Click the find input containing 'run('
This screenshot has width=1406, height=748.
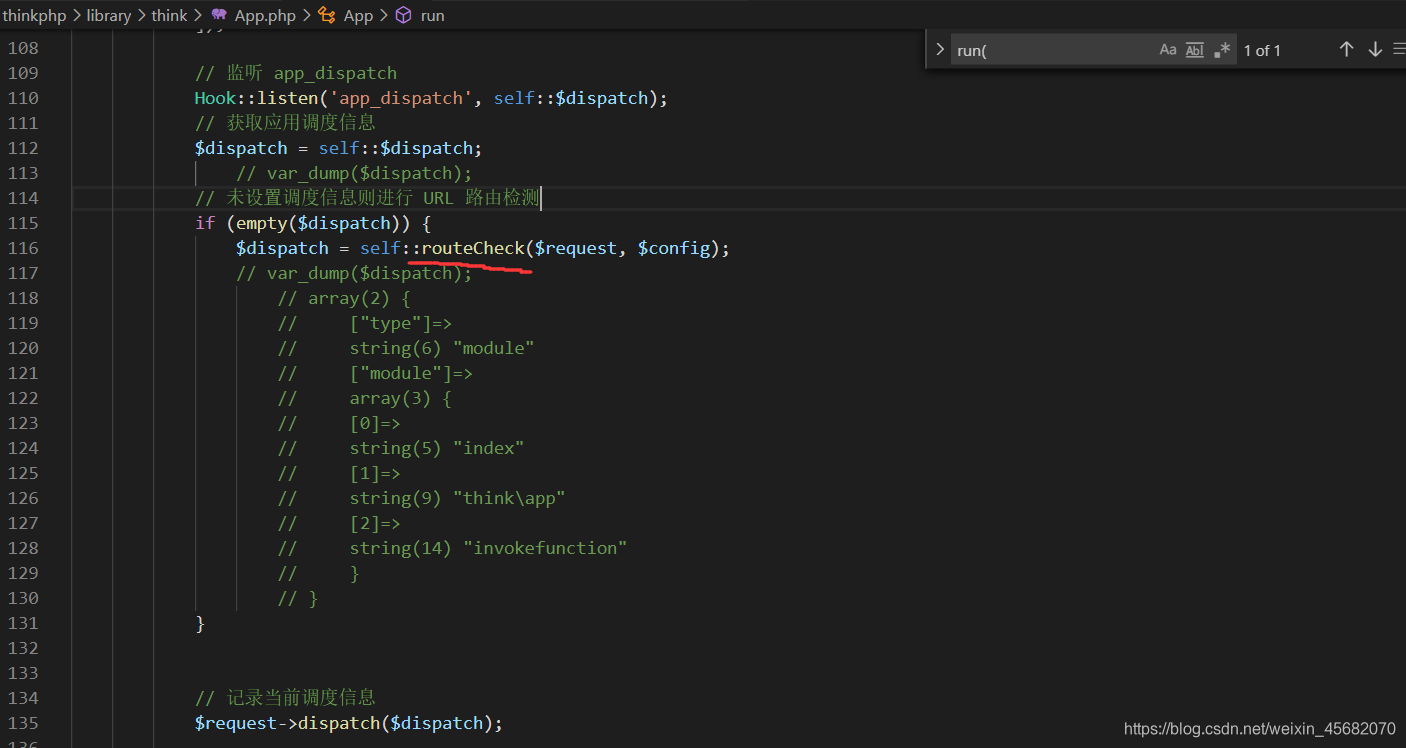click(x=1050, y=50)
